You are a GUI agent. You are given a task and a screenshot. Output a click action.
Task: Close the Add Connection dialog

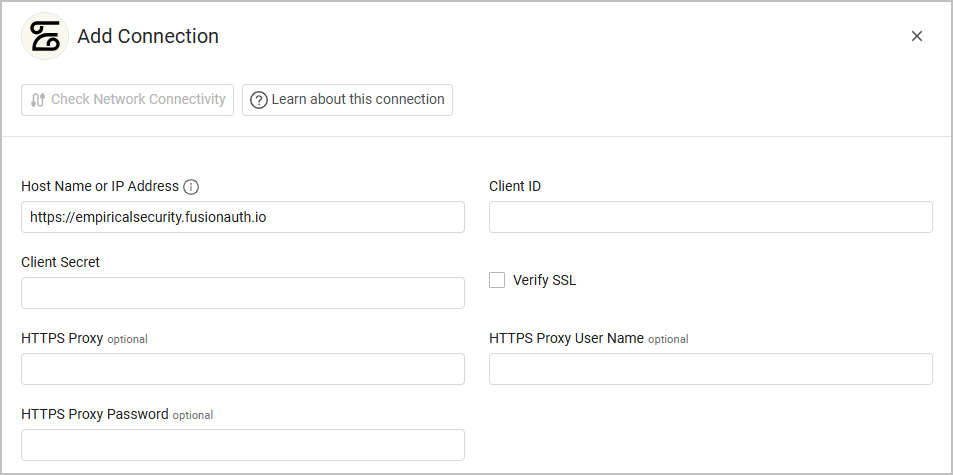[916, 36]
